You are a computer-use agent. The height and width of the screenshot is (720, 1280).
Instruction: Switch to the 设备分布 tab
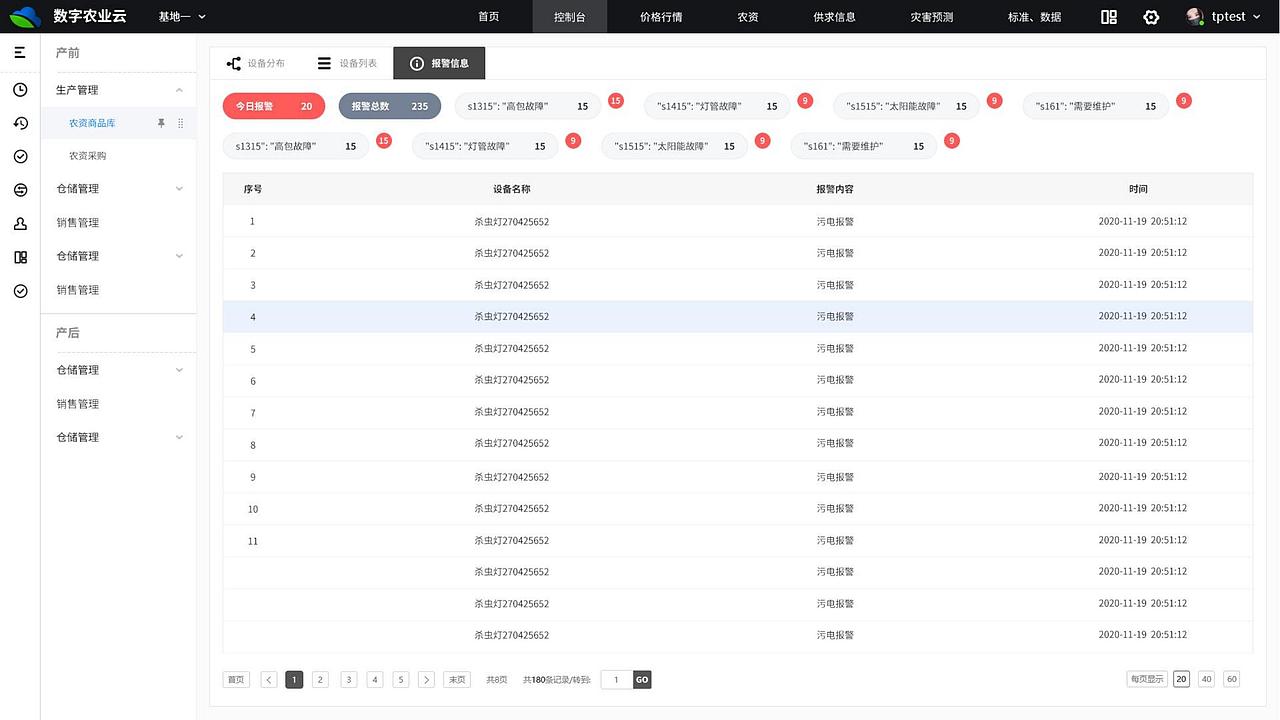(x=255, y=63)
